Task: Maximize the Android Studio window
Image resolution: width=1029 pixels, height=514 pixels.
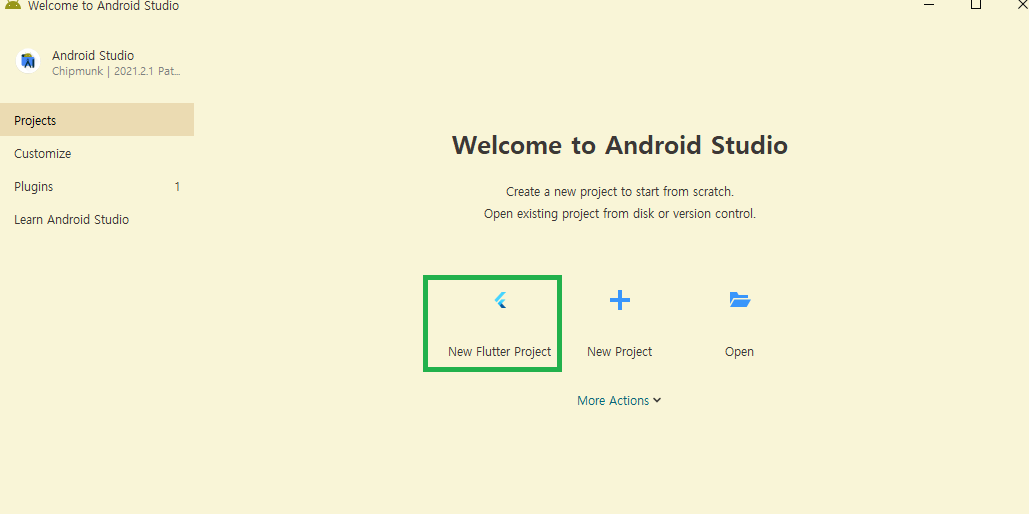Action: pos(976,4)
